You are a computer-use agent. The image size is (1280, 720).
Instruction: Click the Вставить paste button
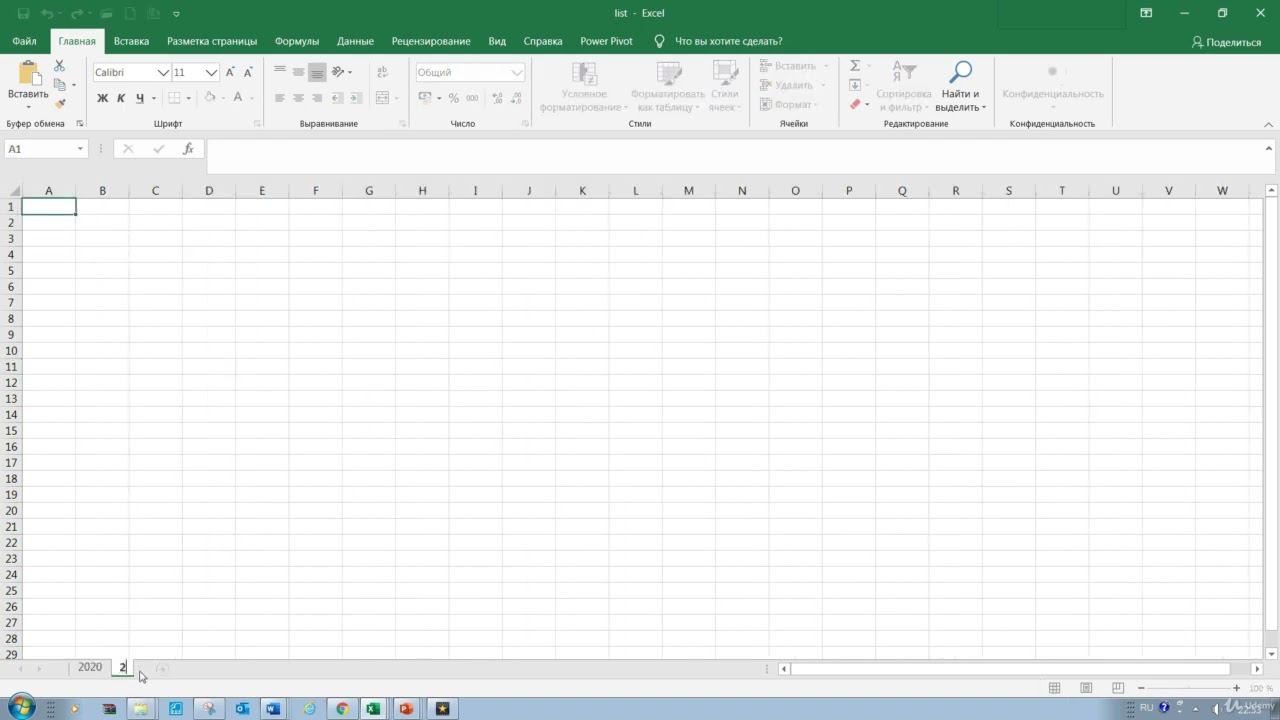tap(28, 80)
